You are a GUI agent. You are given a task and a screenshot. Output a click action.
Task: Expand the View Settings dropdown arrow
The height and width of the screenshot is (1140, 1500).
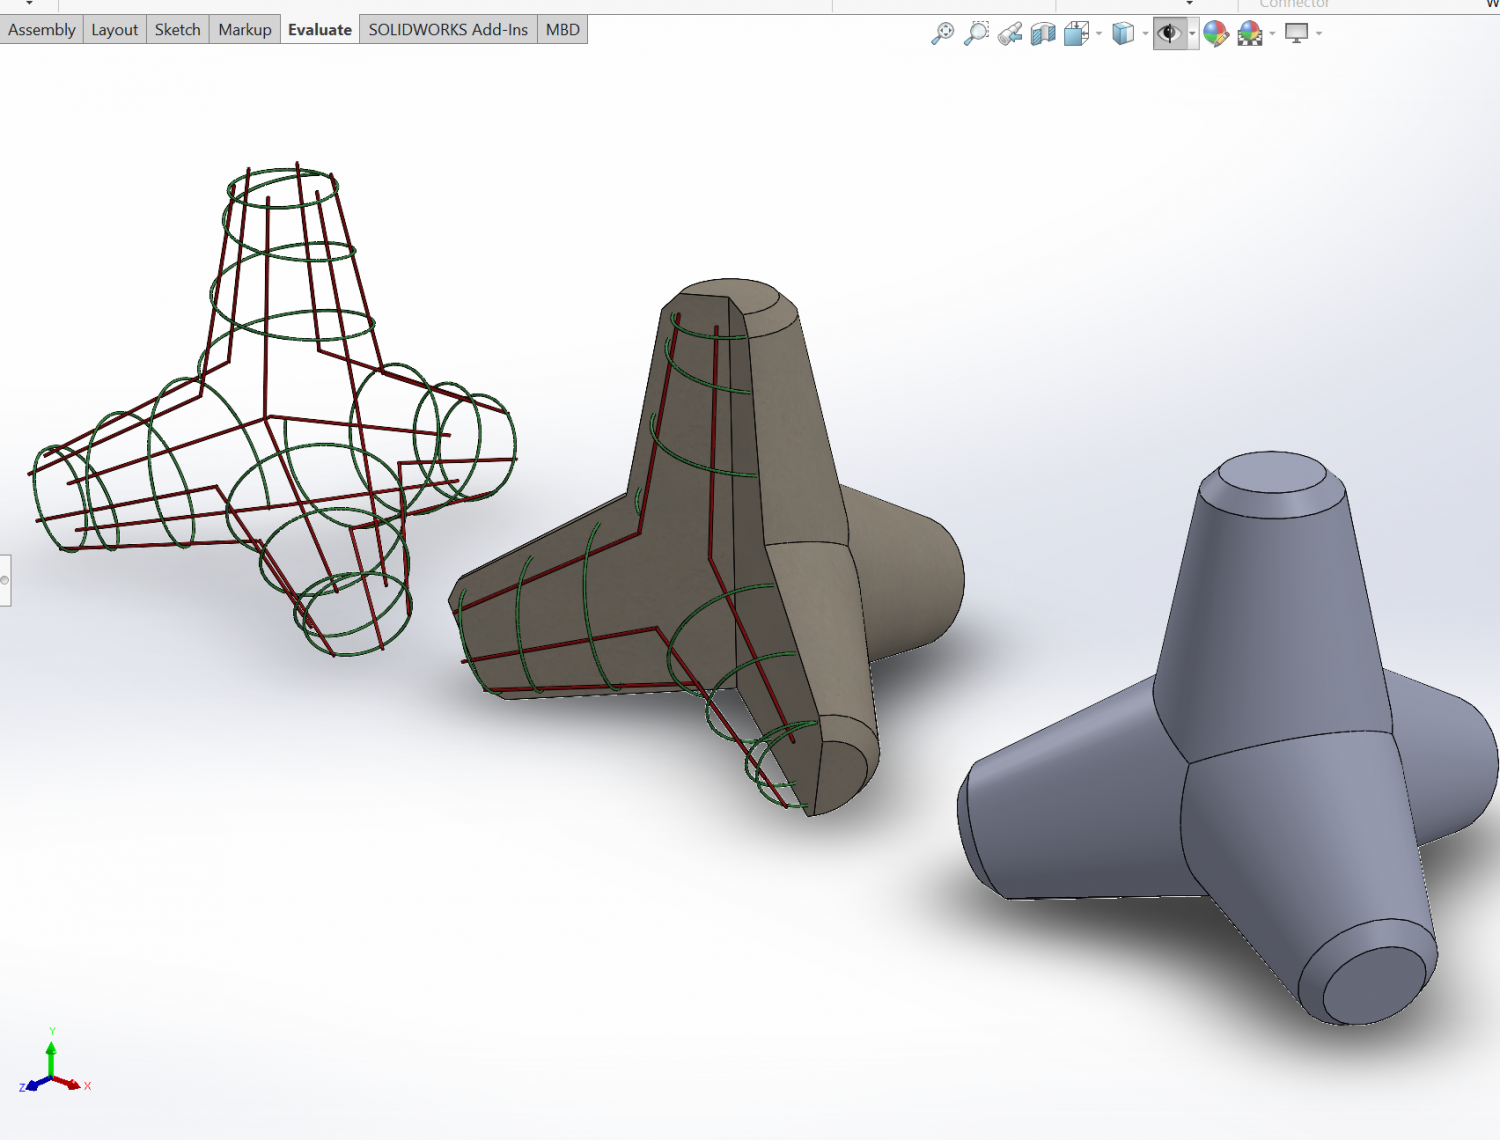pyautogui.click(x=1318, y=33)
